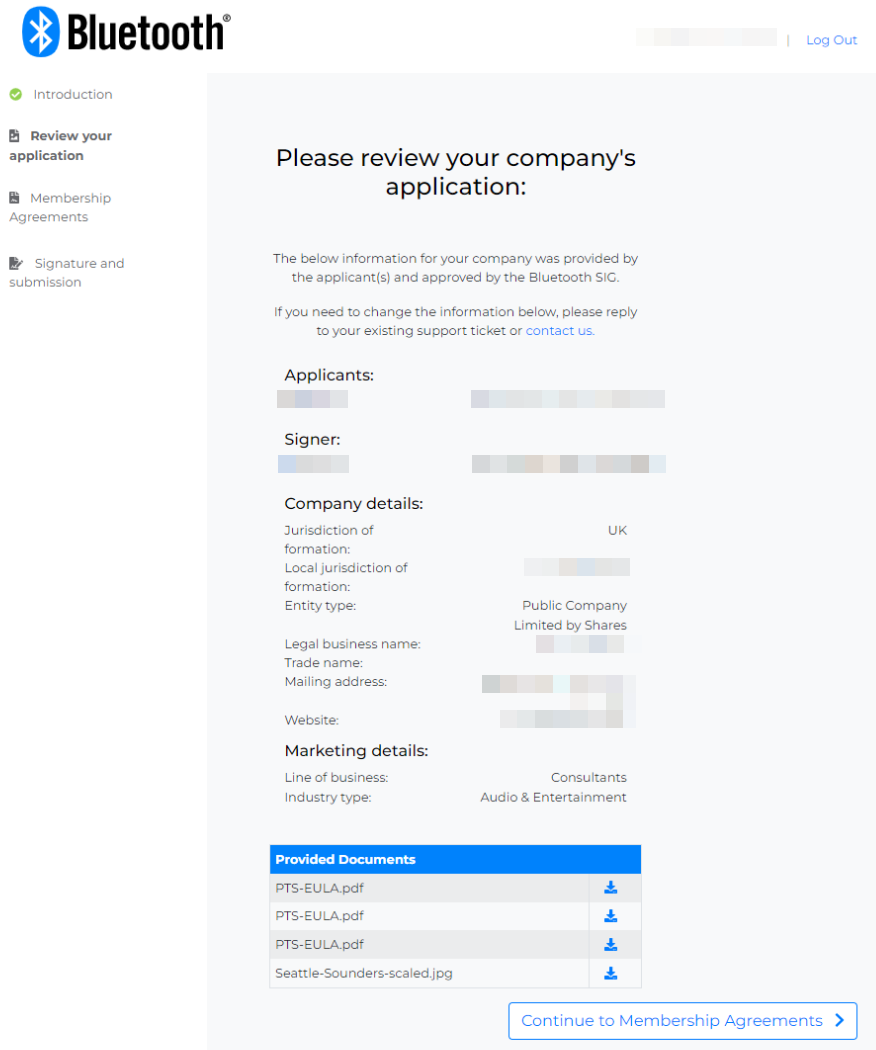Log Out of the account

pos(831,40)
